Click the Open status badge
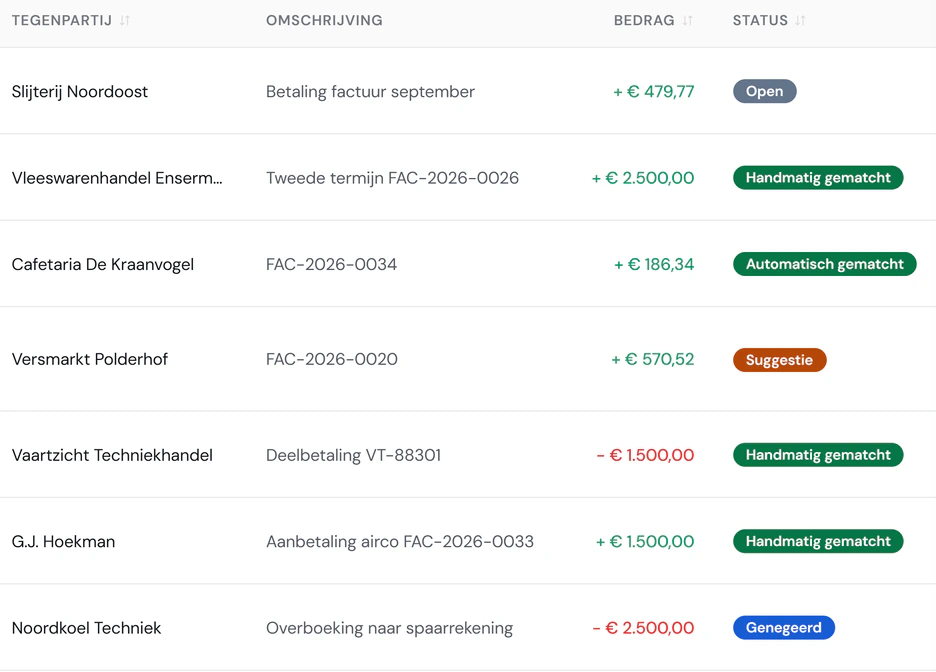This screenshot has height=672, width=936. click(765, 91)
